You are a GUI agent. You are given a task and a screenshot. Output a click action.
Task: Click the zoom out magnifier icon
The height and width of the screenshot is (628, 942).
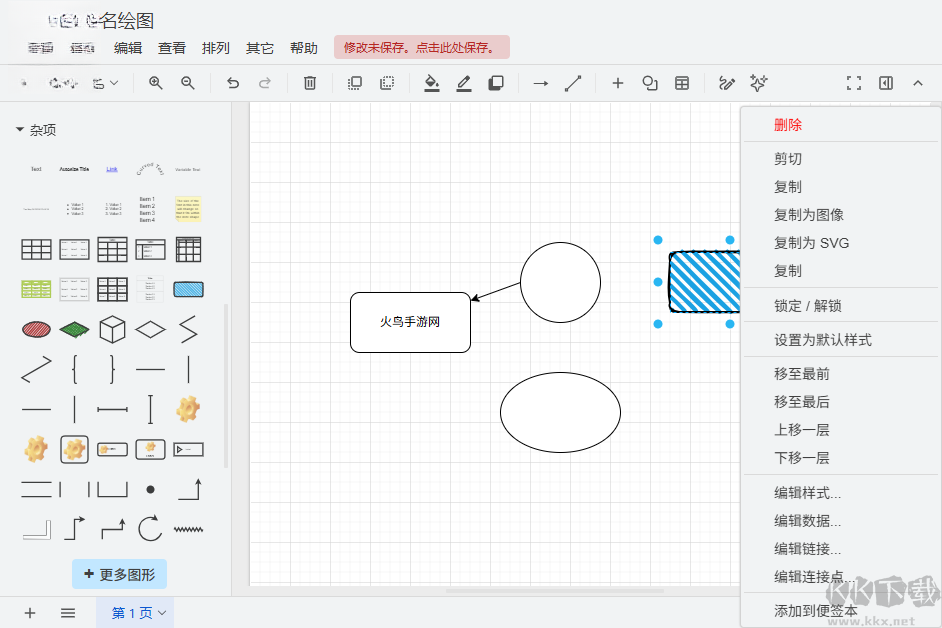pos(187,83)
